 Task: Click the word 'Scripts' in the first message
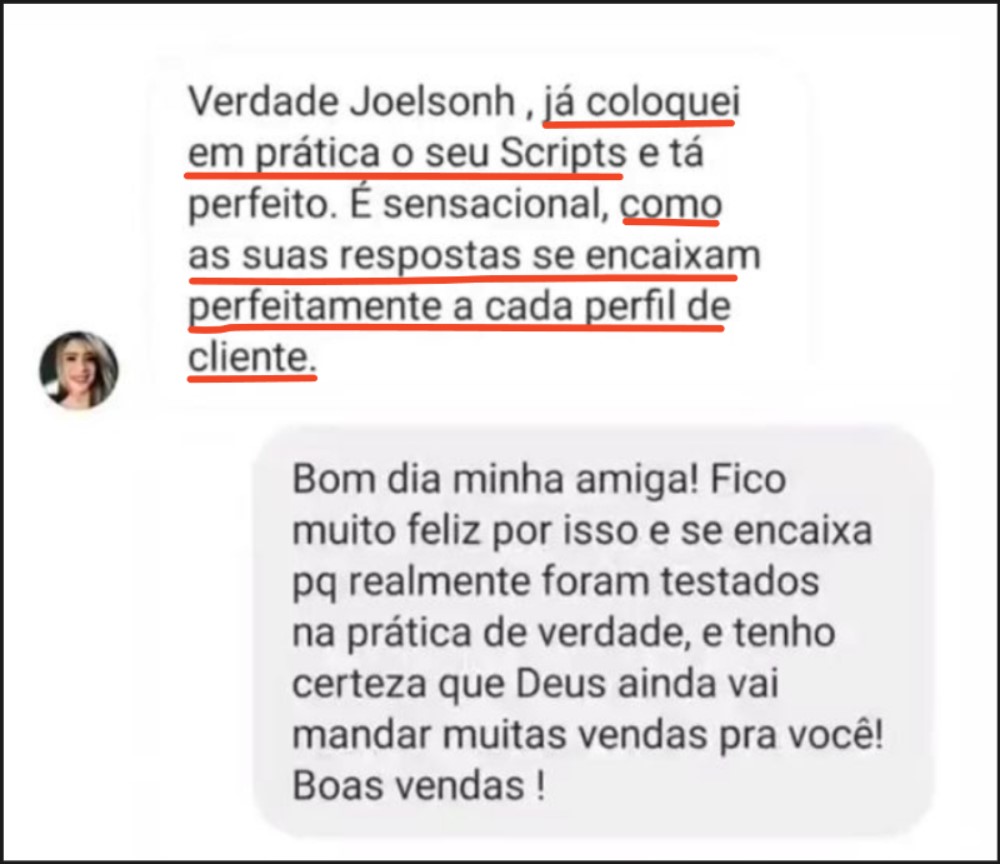(563, 154)
